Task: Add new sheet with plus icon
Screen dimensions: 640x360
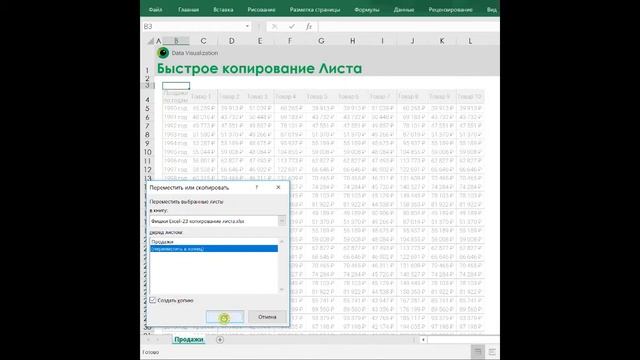Action: click(220, 340)
